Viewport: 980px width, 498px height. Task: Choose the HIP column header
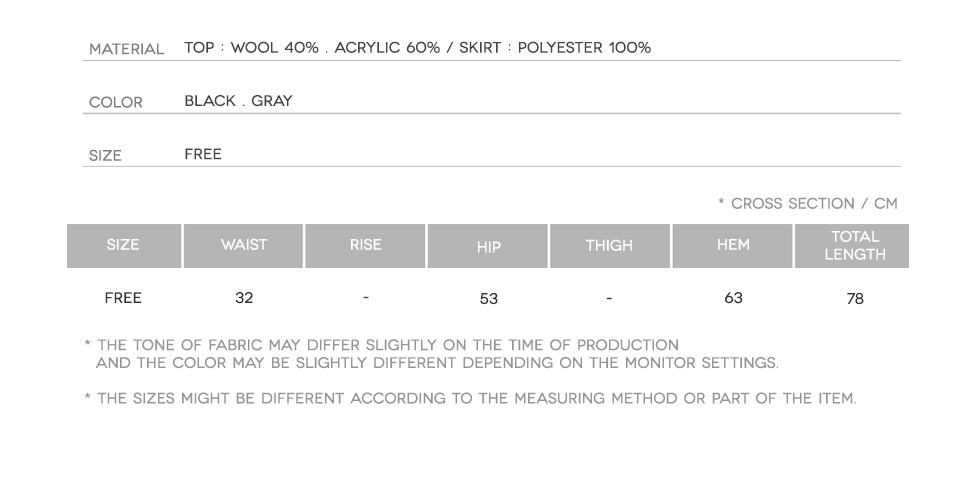pyautogui.click(x=488, y=246)
